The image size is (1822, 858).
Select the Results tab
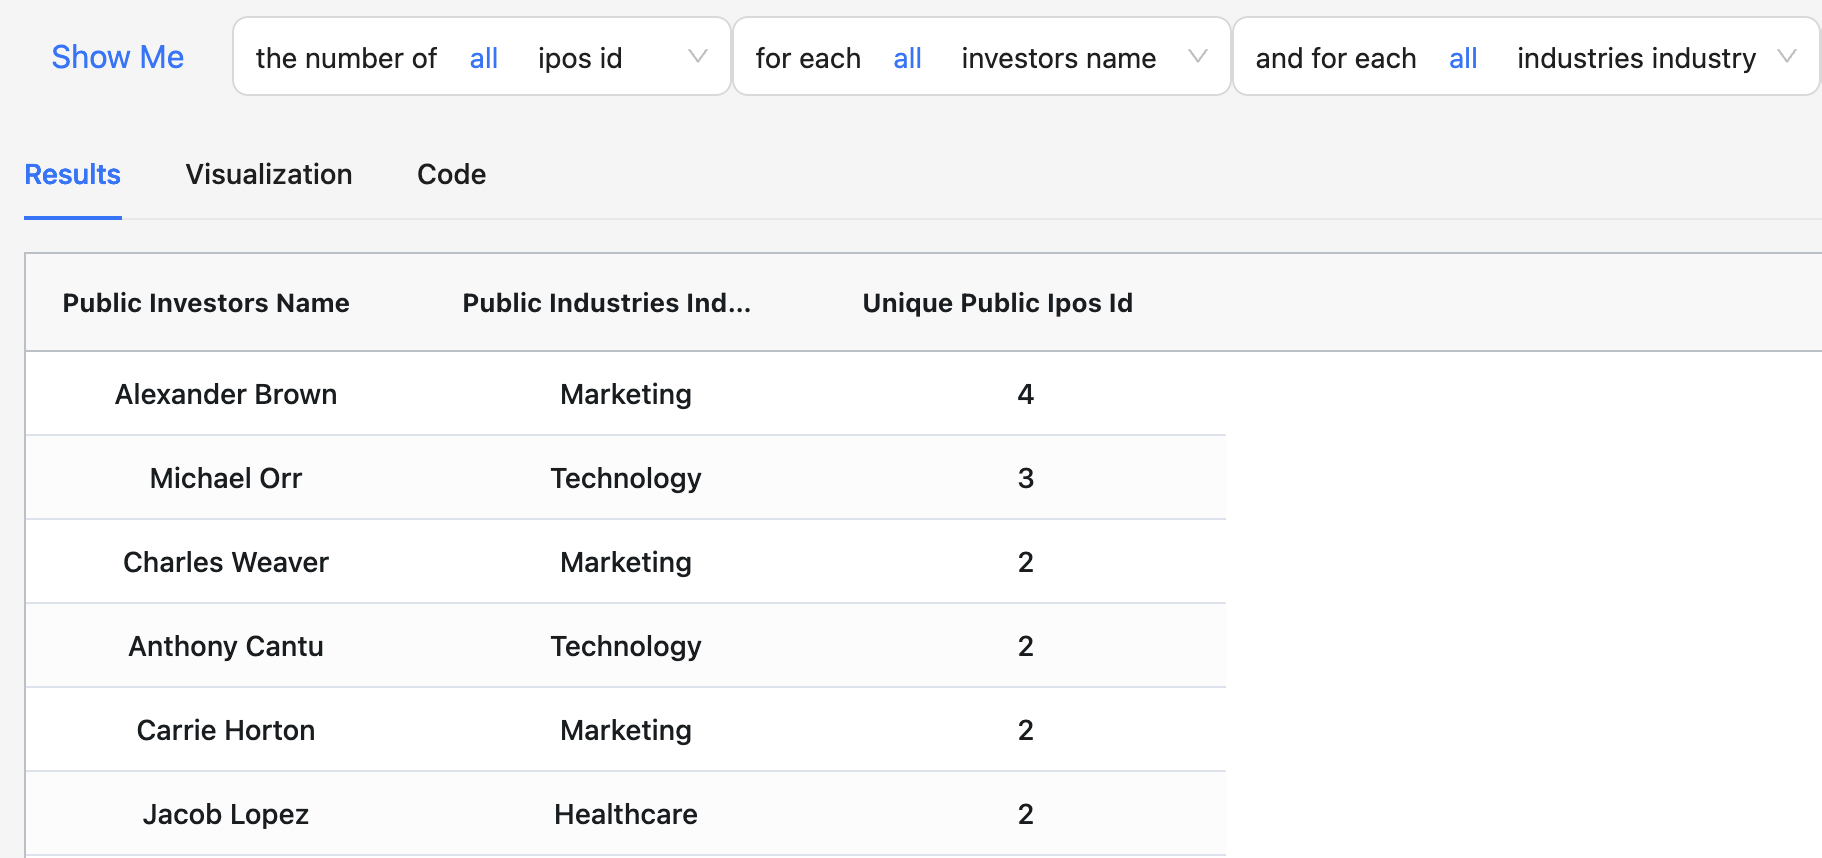73,175
